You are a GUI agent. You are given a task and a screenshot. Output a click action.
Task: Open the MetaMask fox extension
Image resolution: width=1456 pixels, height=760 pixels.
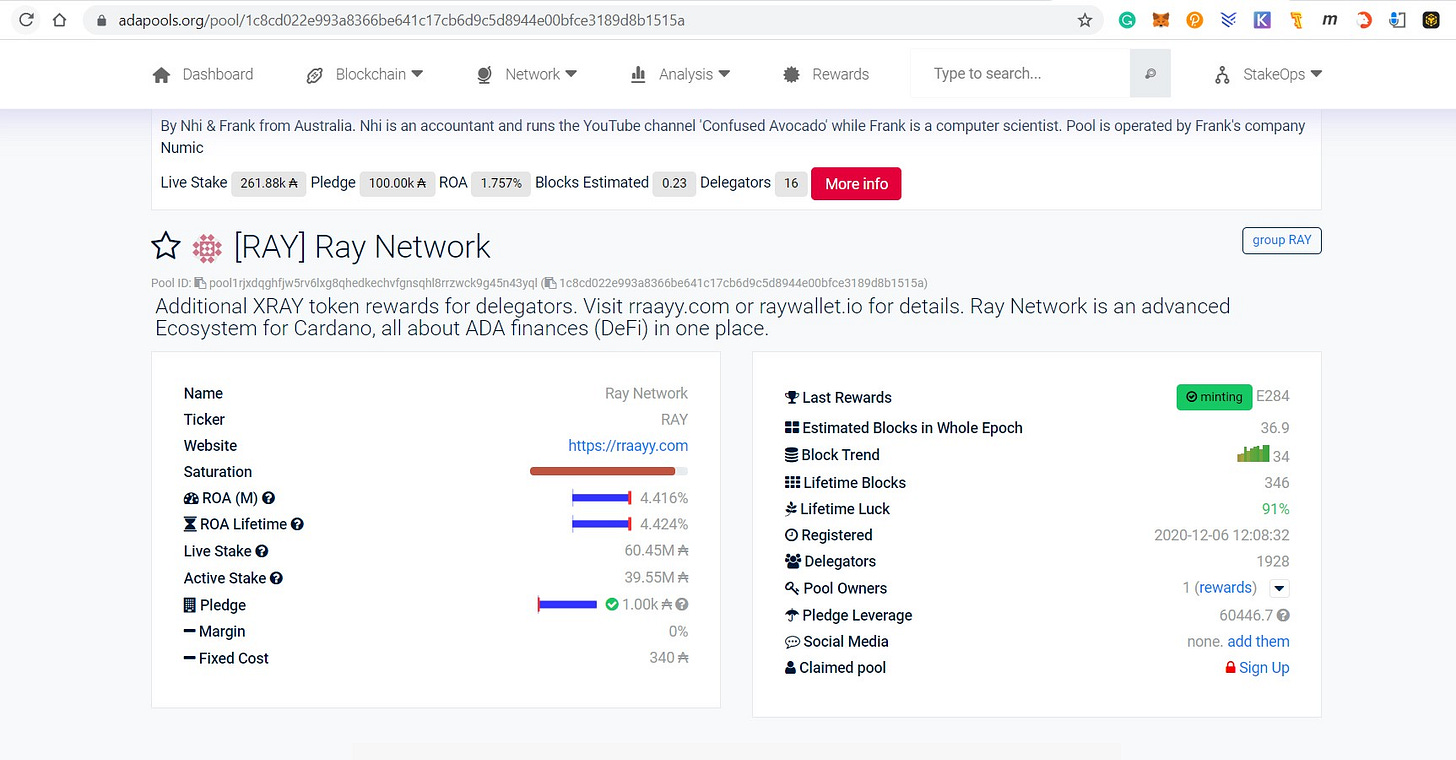click(x=1161, y=20)
